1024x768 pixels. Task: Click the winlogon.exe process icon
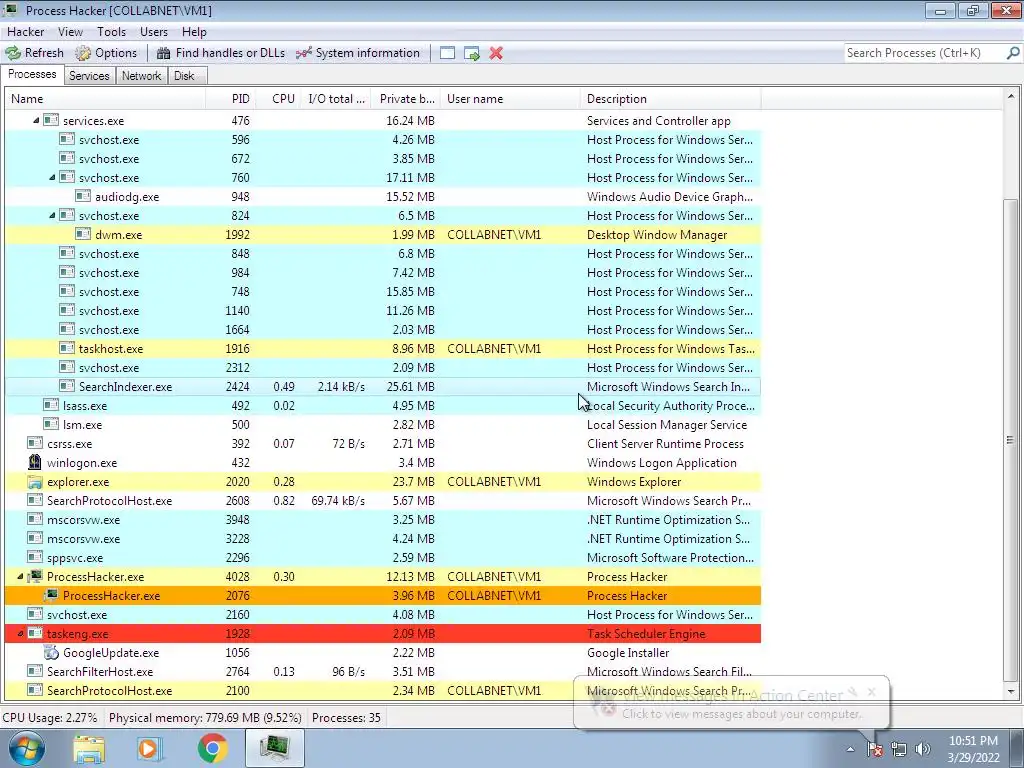(x=35, y=462)
